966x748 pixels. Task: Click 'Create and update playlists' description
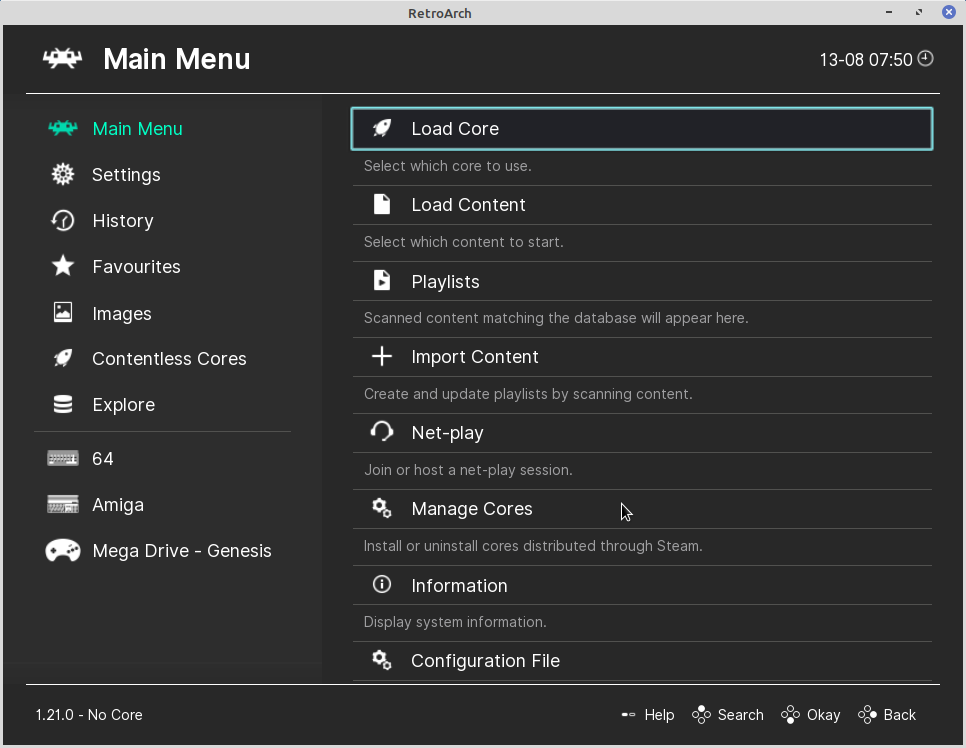(528, 394)
